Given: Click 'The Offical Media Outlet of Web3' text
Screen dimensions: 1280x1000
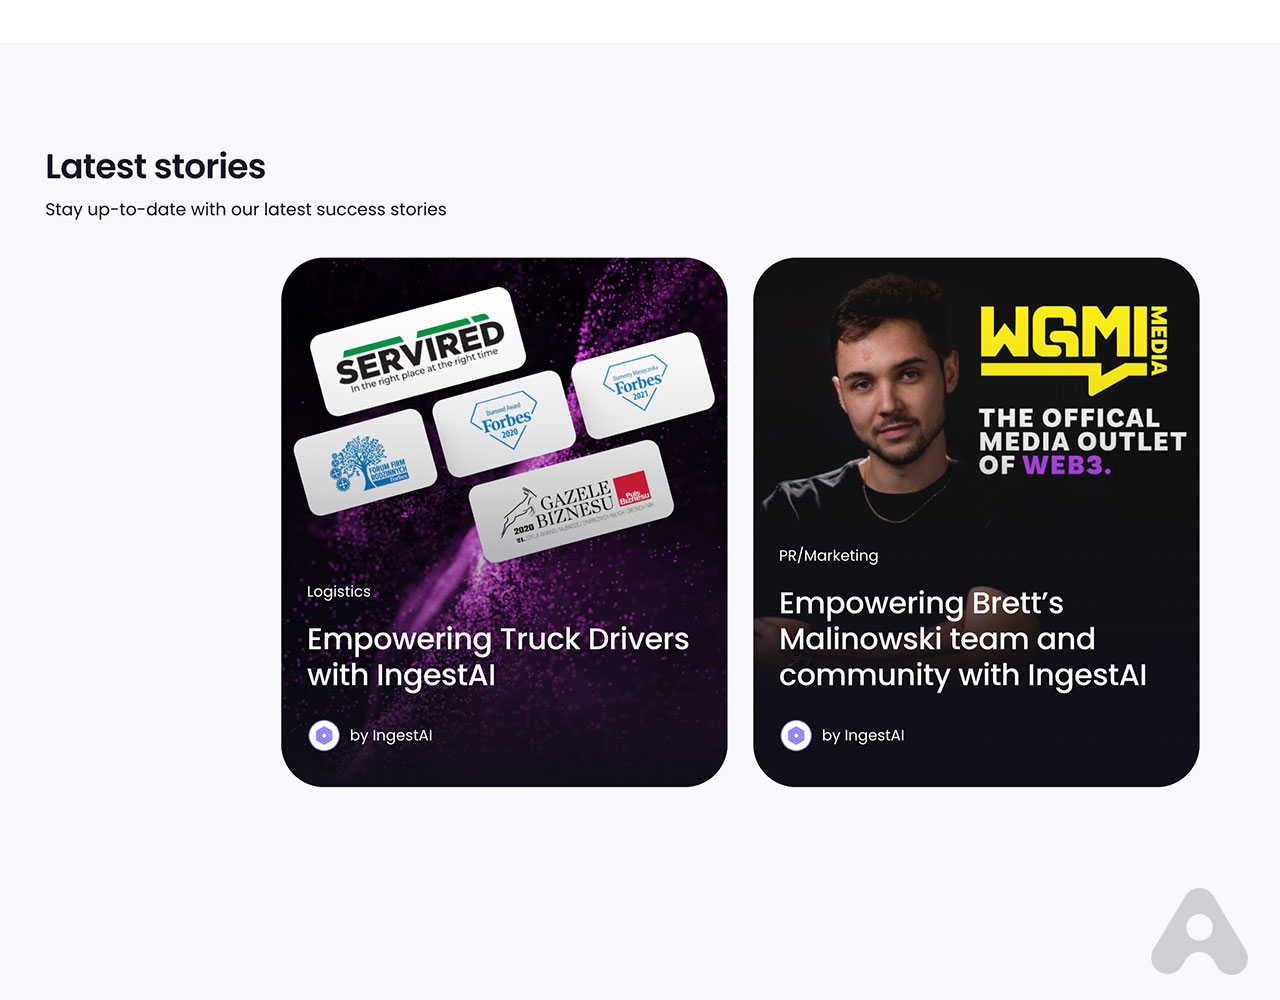Looking at the screenshot, I should pyautogui.click(x=1082, y=441).
